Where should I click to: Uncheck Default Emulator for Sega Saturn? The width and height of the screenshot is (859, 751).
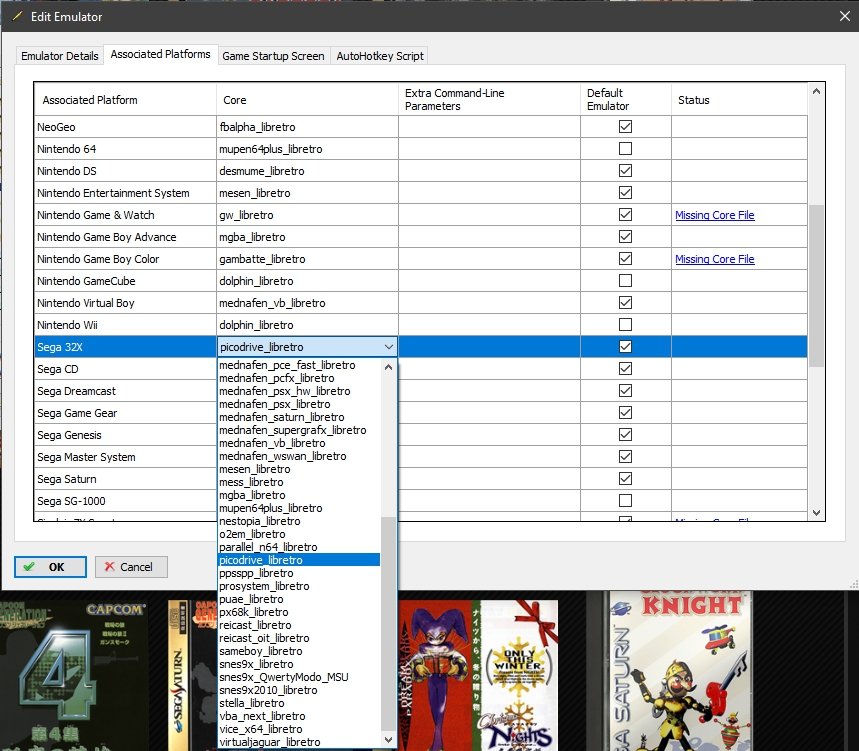tap(625, 478)
